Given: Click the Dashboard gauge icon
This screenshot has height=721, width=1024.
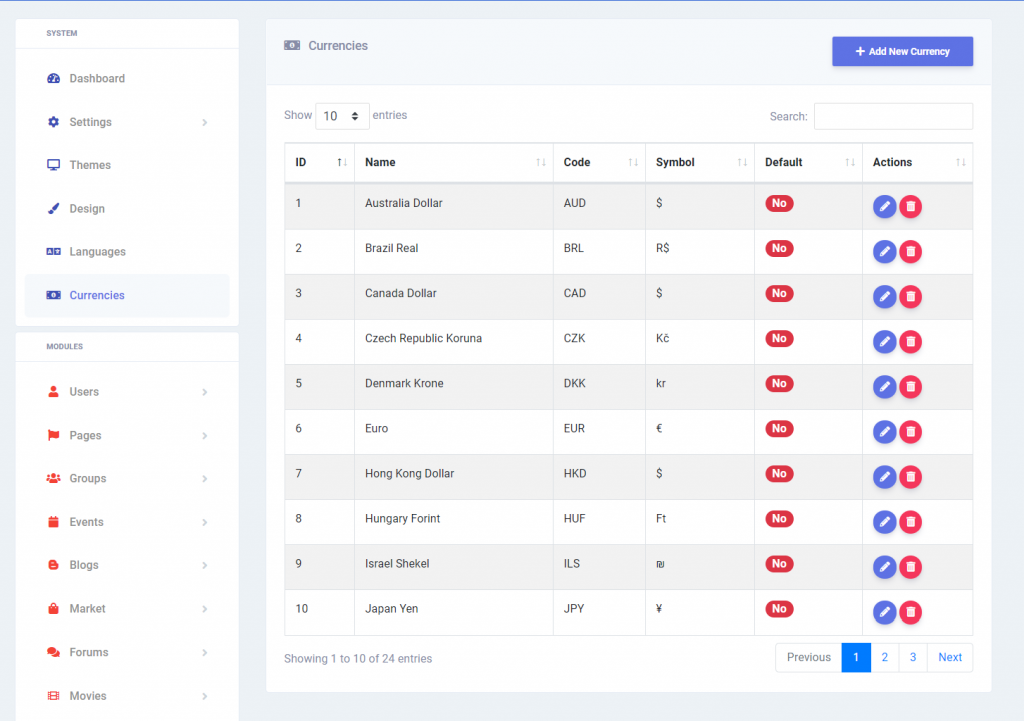Looking at the screenshot, I should 54,78.
